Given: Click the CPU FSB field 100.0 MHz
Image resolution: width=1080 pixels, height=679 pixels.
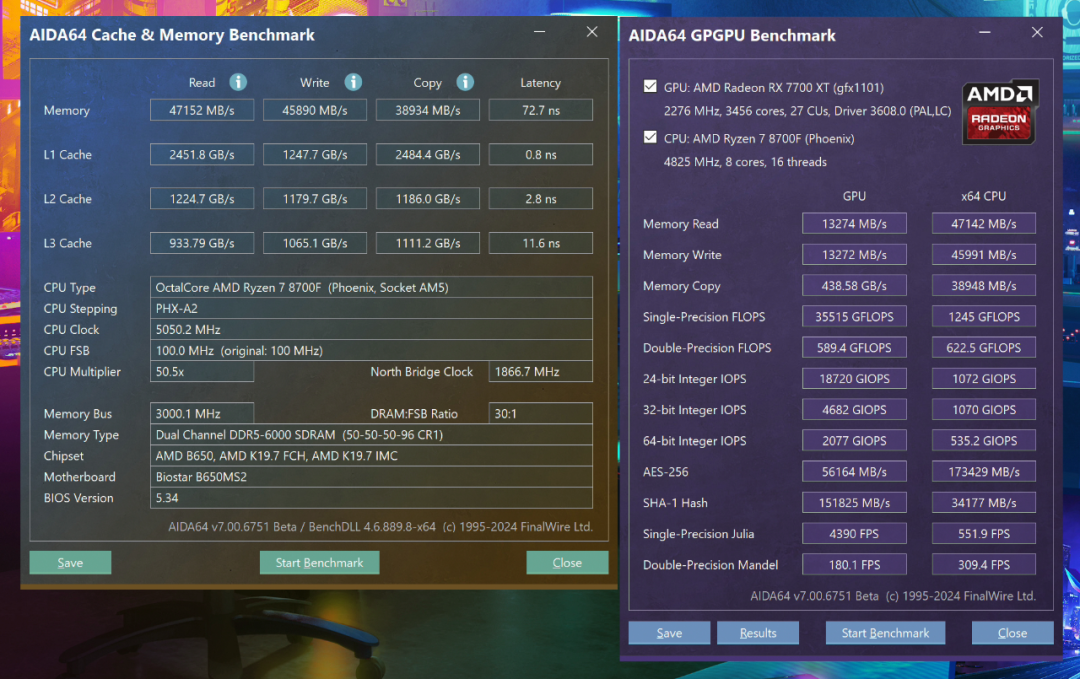Looking at the screenshot, I should click(371, 351).
